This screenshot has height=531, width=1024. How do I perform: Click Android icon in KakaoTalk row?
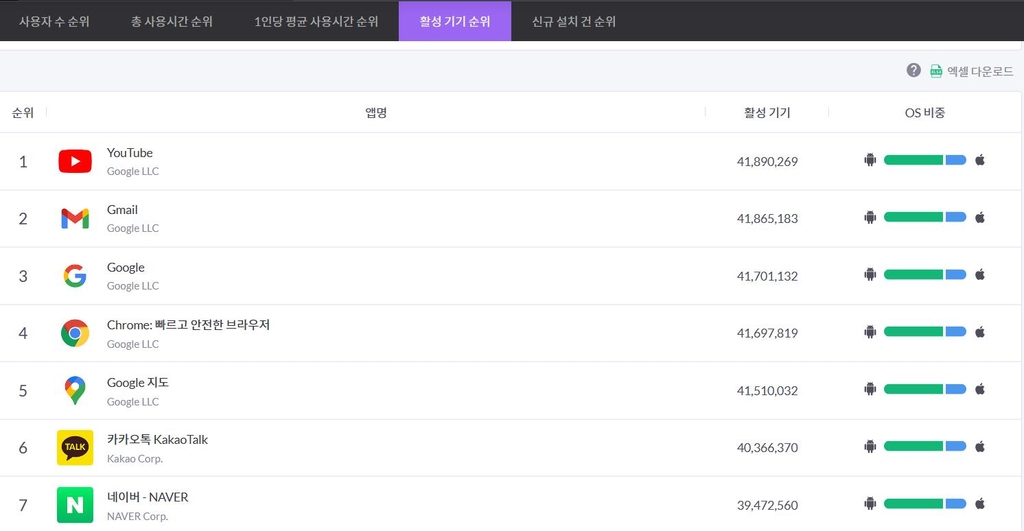[870, 447]
